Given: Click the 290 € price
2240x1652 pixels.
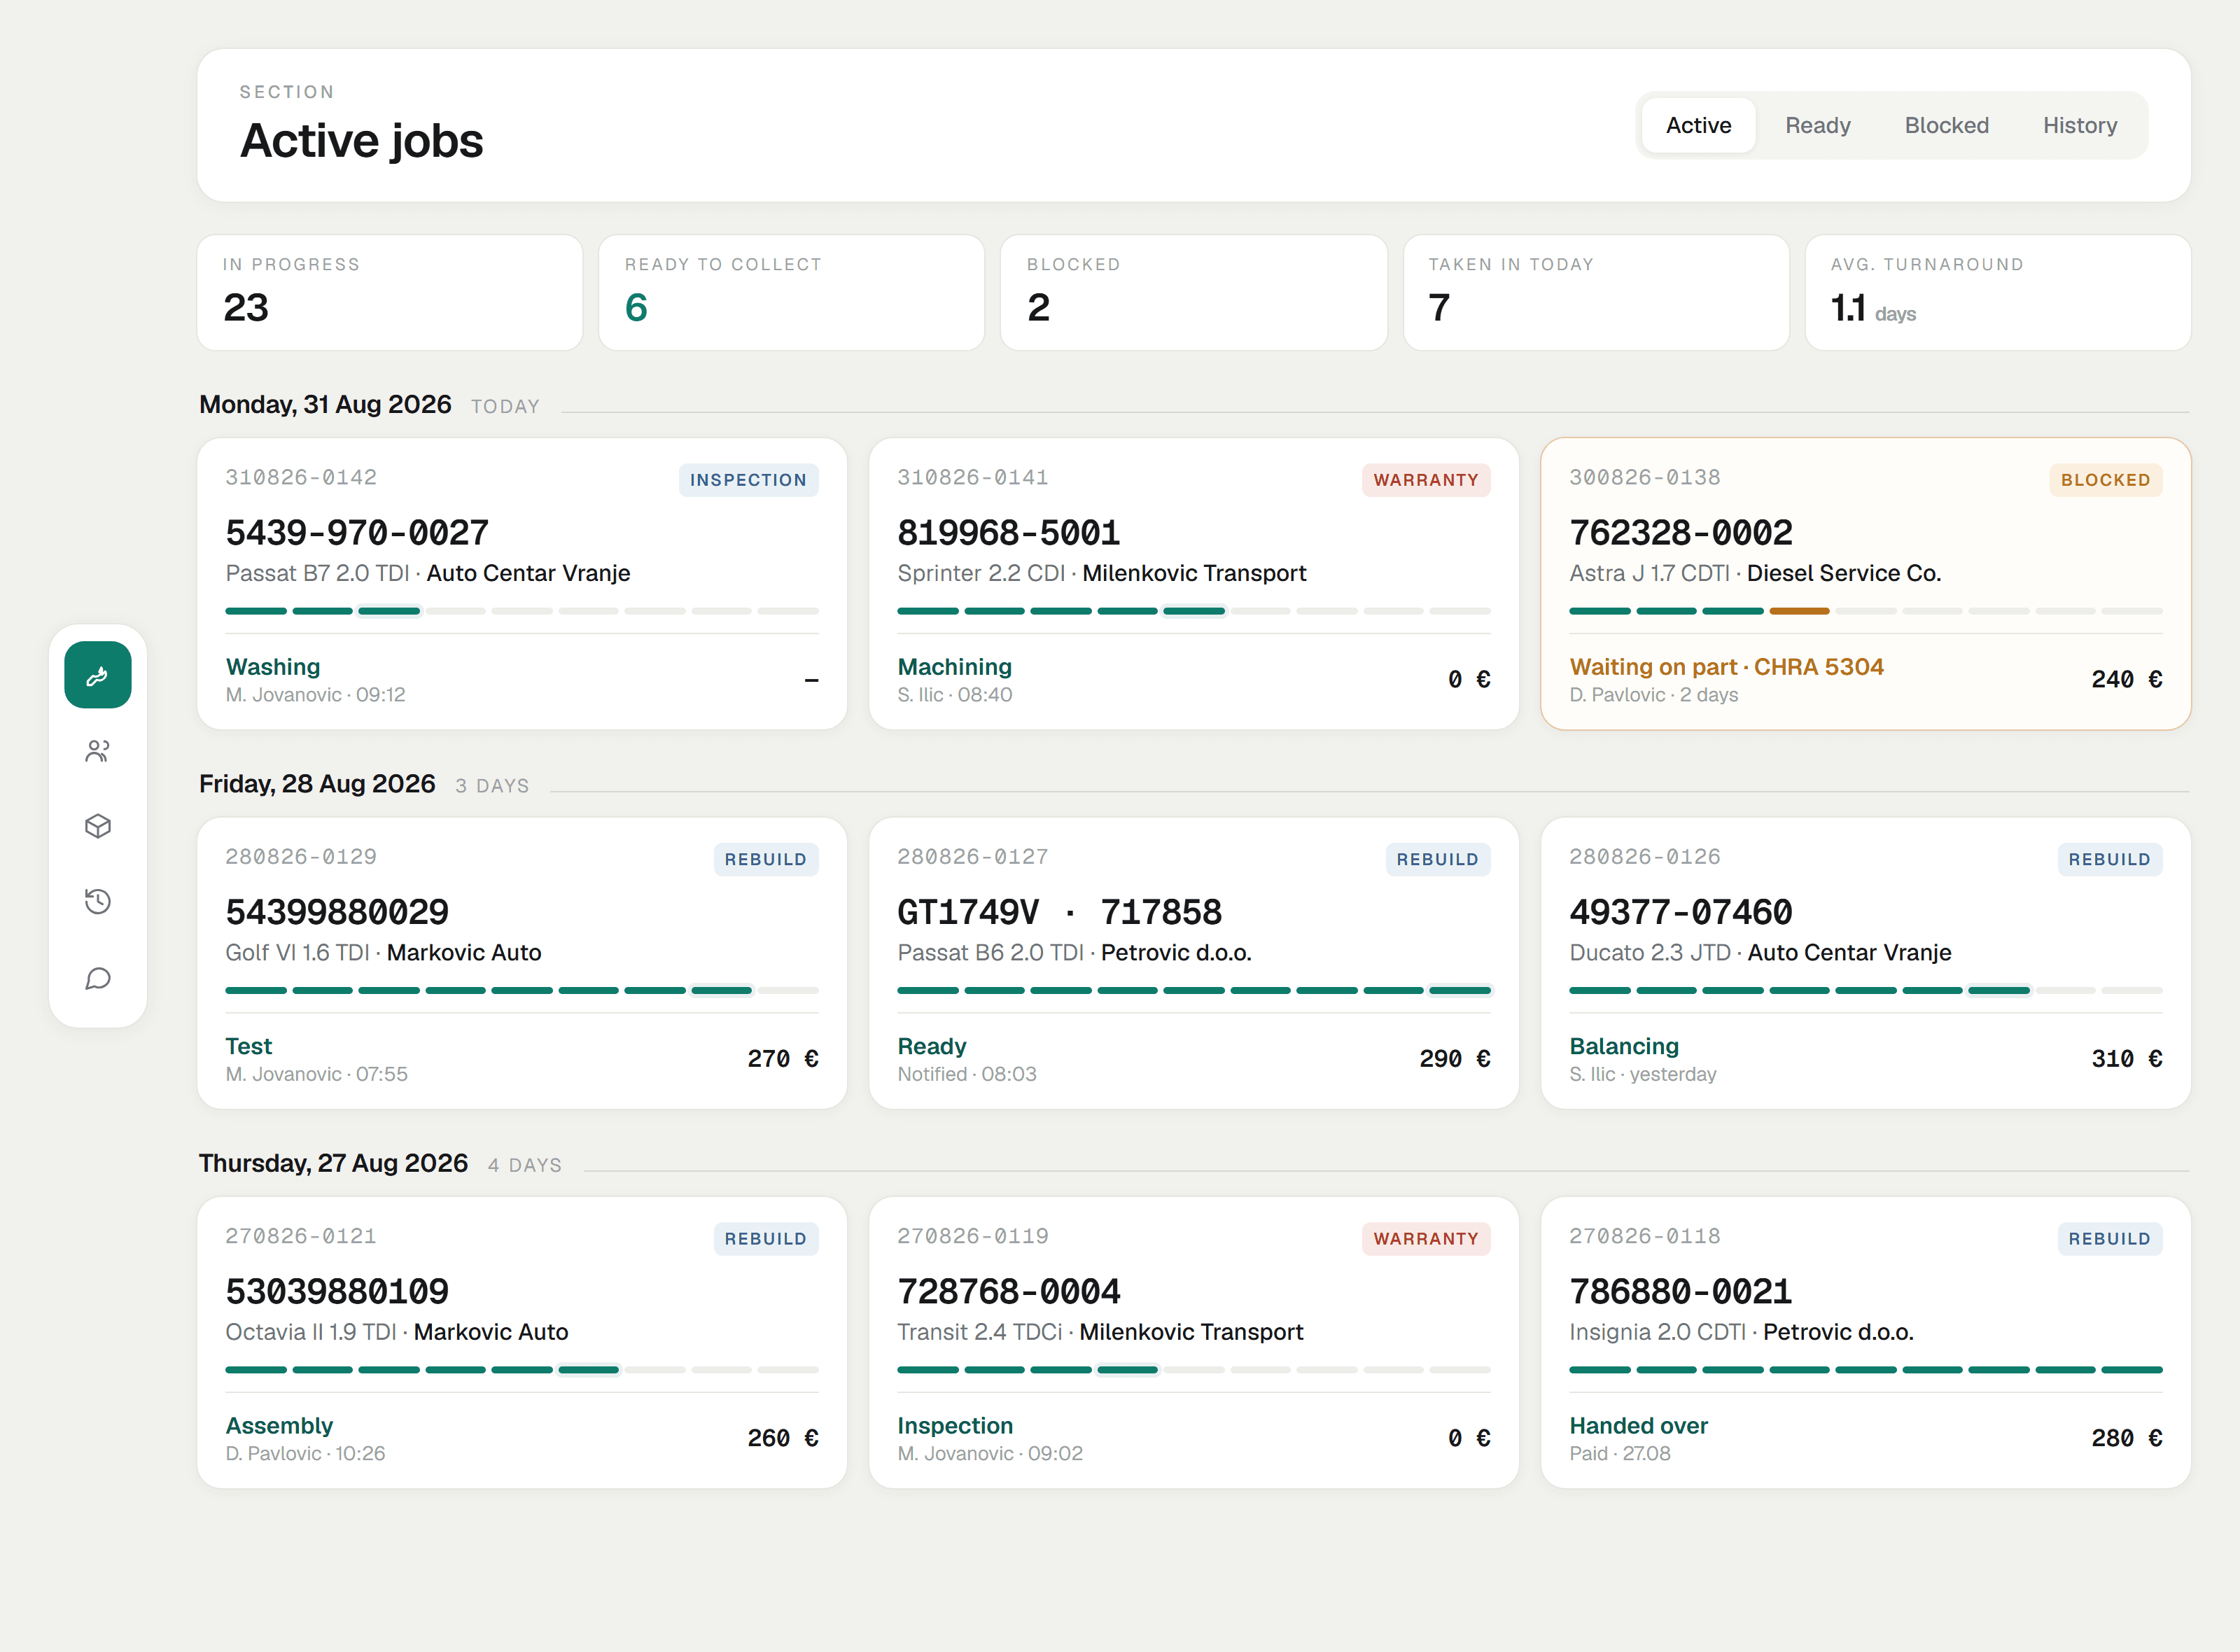Looking at the screenshot, I should coord(1454,1058).
